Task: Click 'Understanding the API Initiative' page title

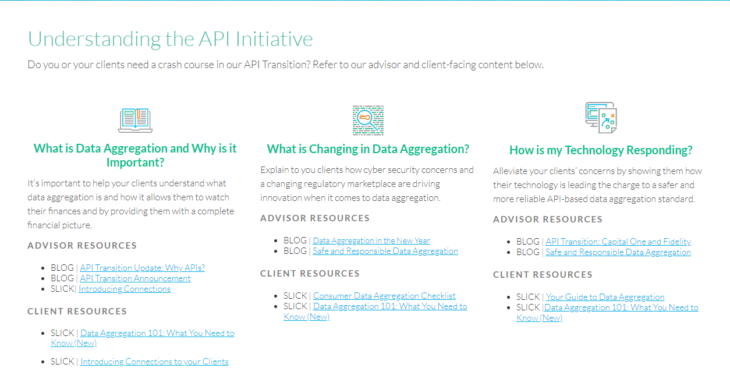Action: click(170, 39)
